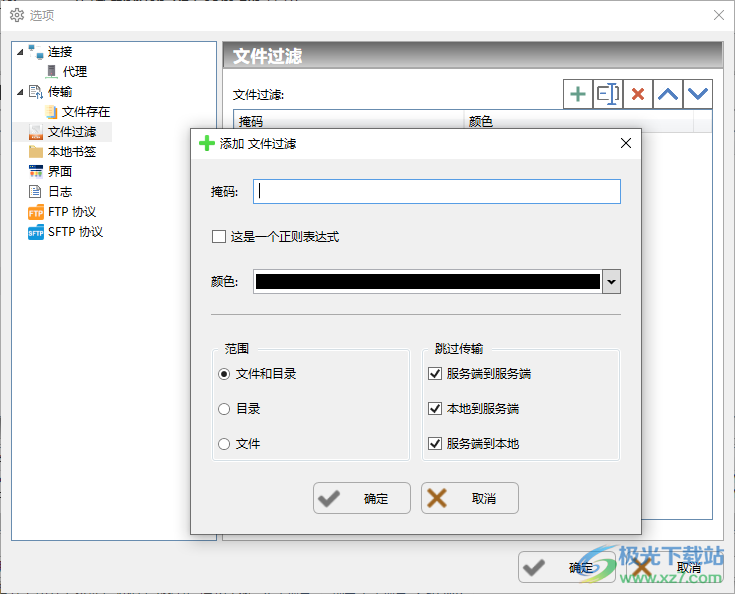Move filter up with the up arrow icon
Viewport: 735px width, 594px height.
coord(668,94)
